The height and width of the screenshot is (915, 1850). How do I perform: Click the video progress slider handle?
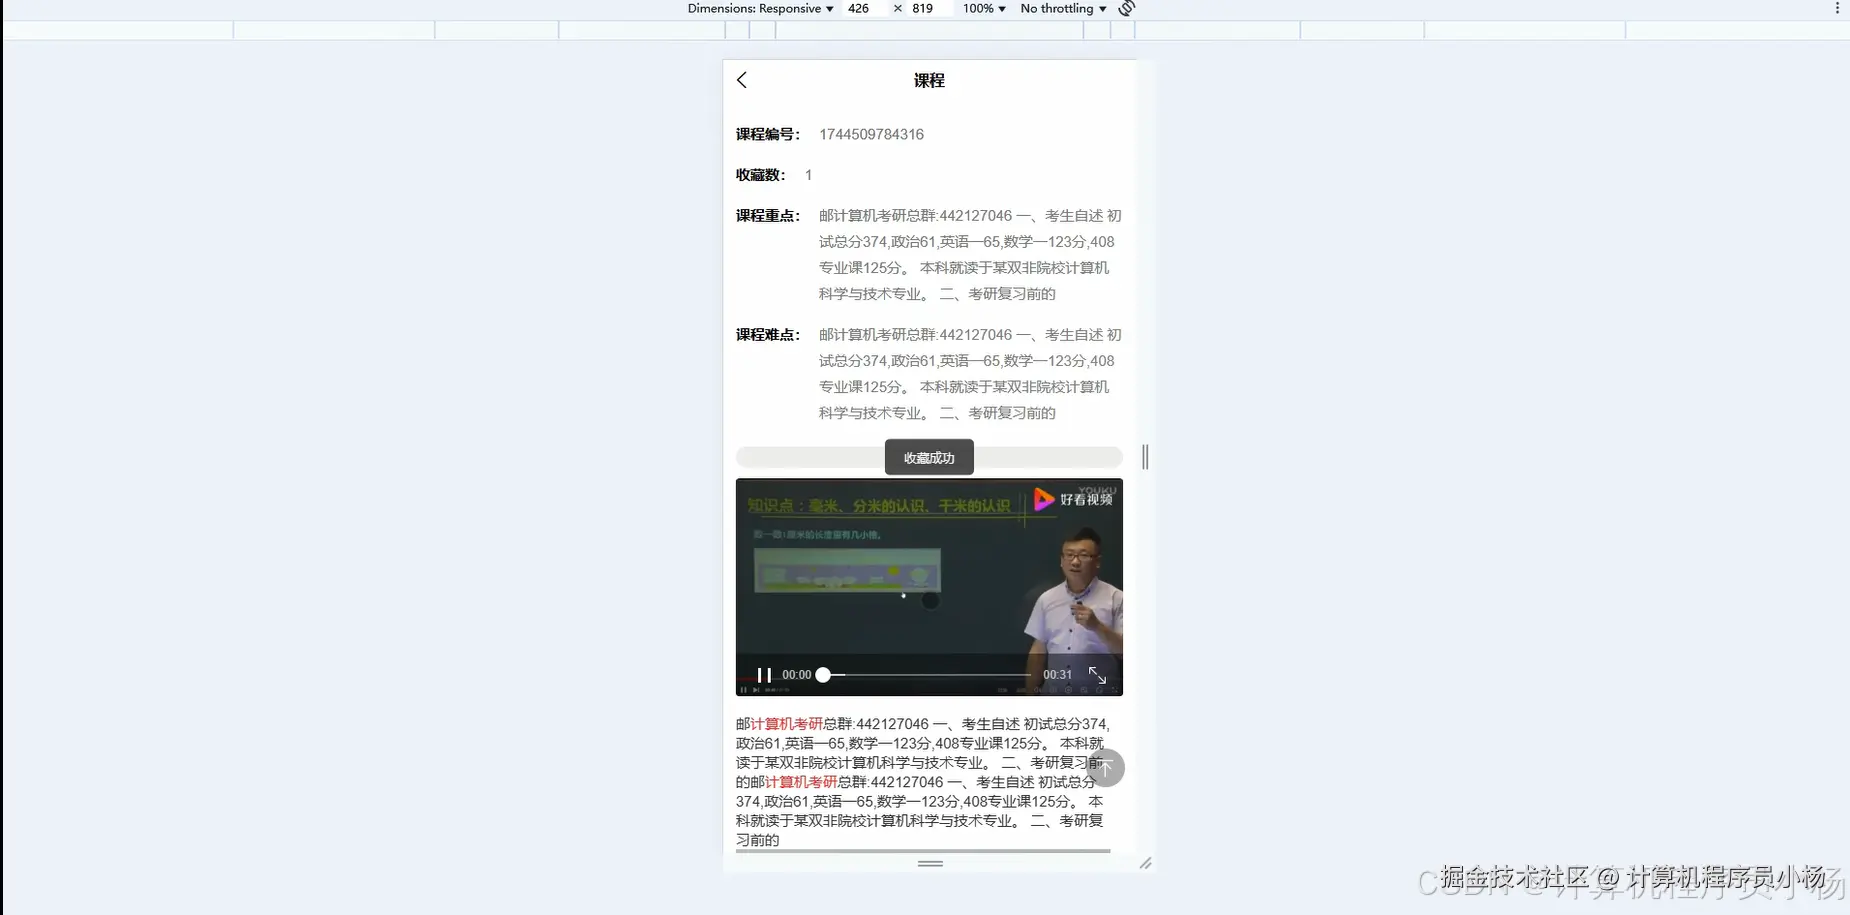[823, 674]
